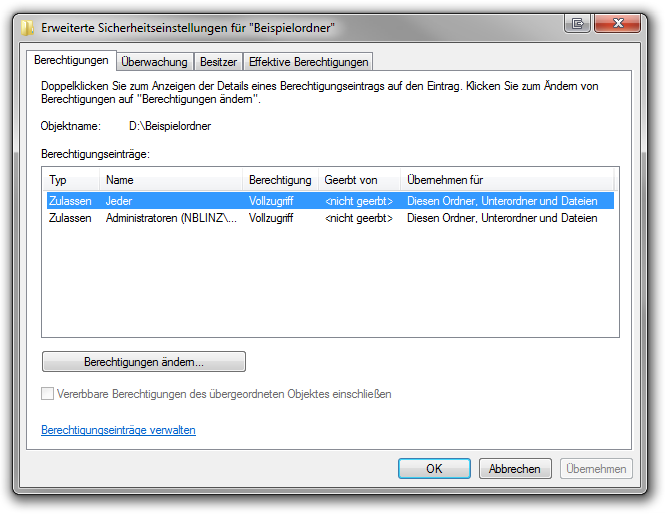The image size is (665, 515).
Task: Select the Berechtigungen tab
Action: [71, 61]
